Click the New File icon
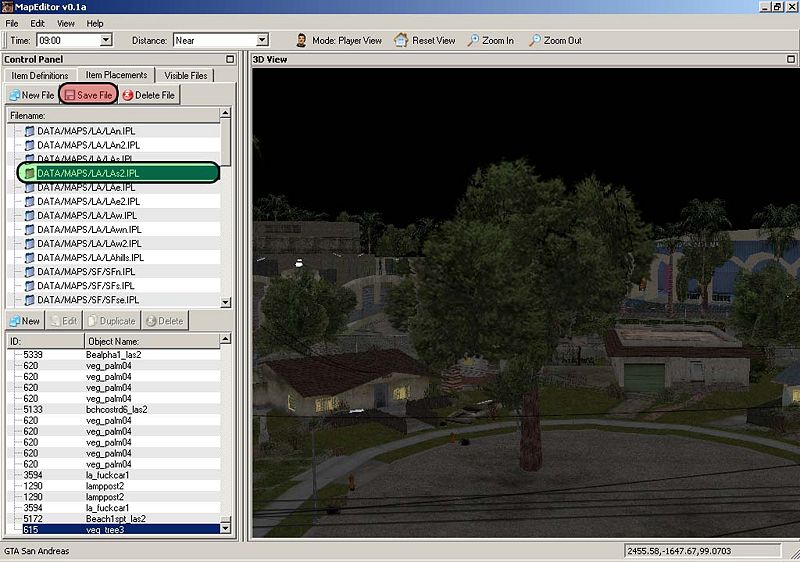The image size is (800, 562). click(15, 95)
